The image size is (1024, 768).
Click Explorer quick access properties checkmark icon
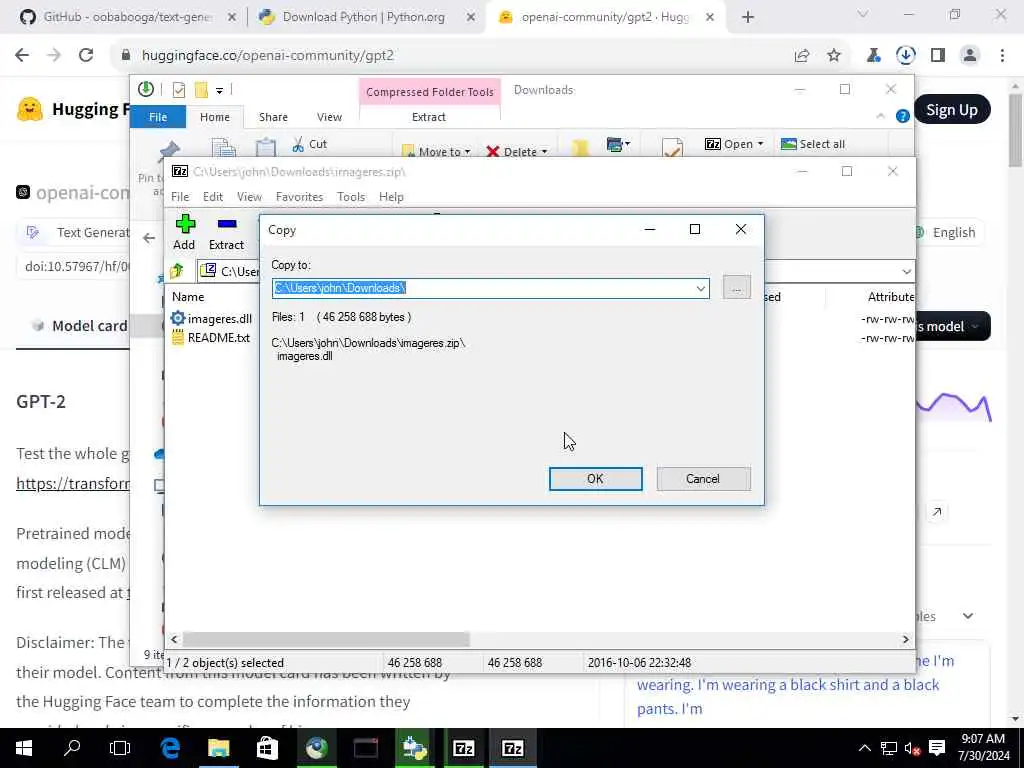[179, 89]
